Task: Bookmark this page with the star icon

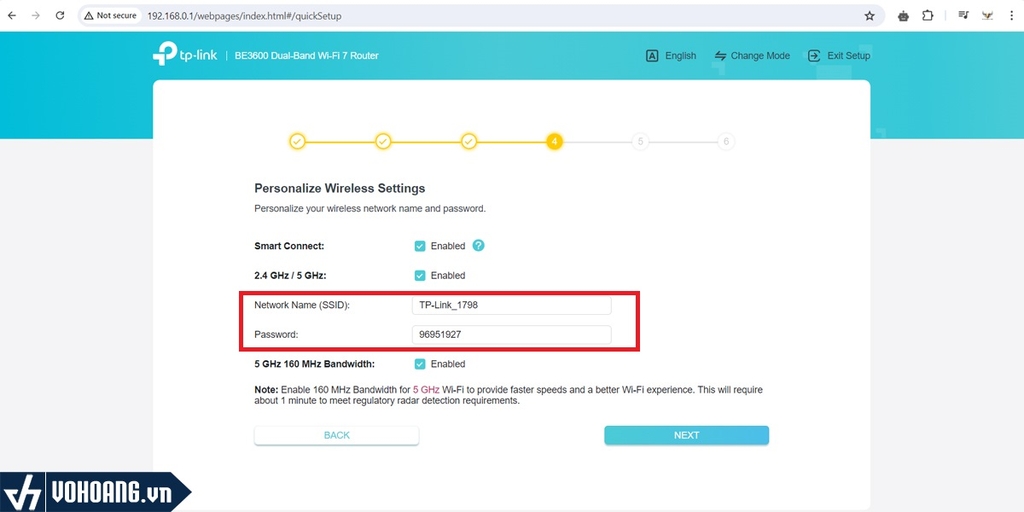Action: pyautogui.click(x=869, y=16)
